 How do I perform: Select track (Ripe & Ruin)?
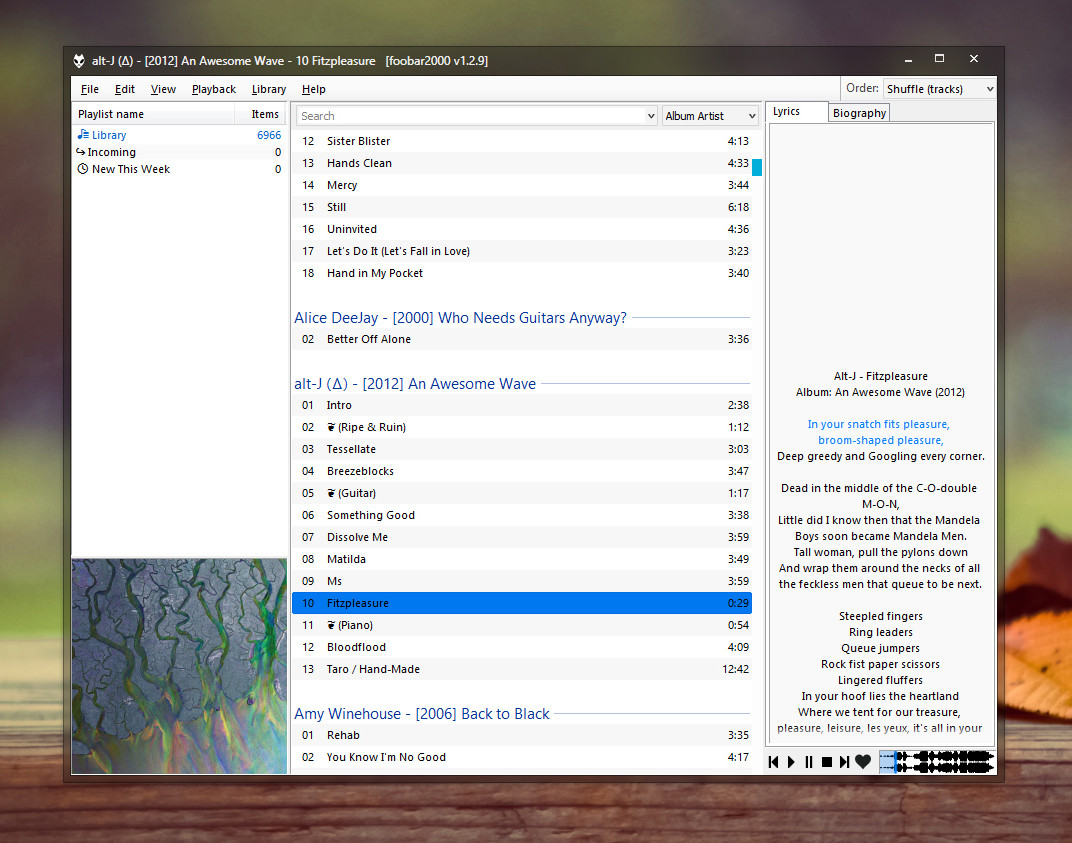click(522, 427)
